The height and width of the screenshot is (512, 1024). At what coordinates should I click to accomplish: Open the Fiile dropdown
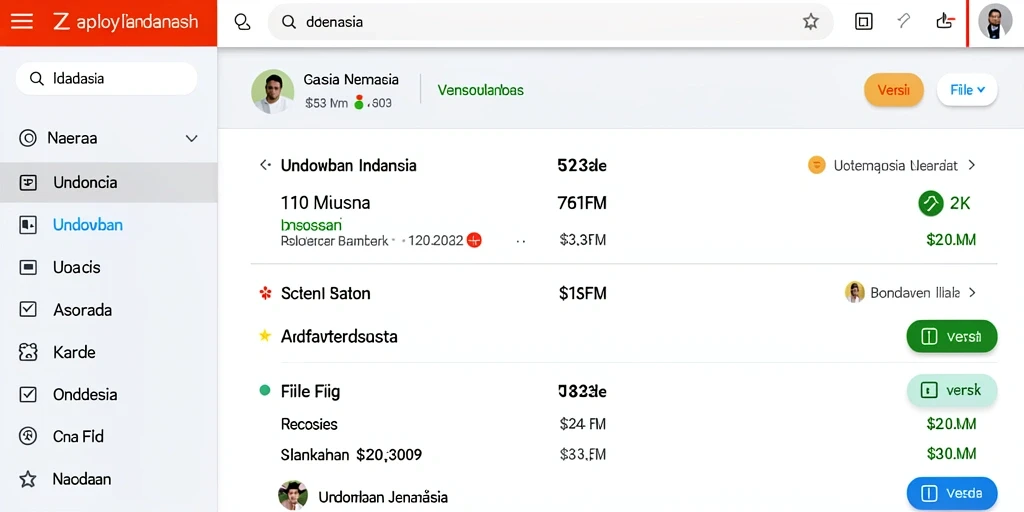point(967,90)
